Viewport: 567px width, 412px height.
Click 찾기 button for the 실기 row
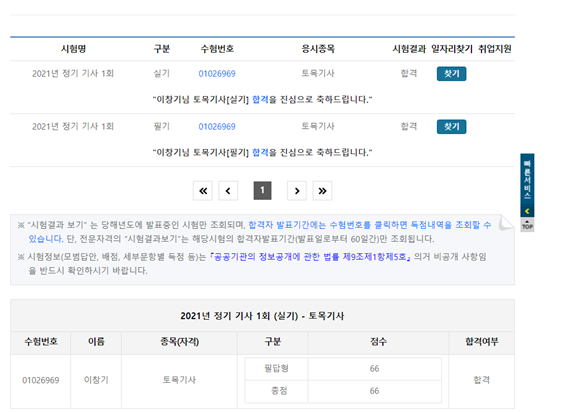(451, 74)
